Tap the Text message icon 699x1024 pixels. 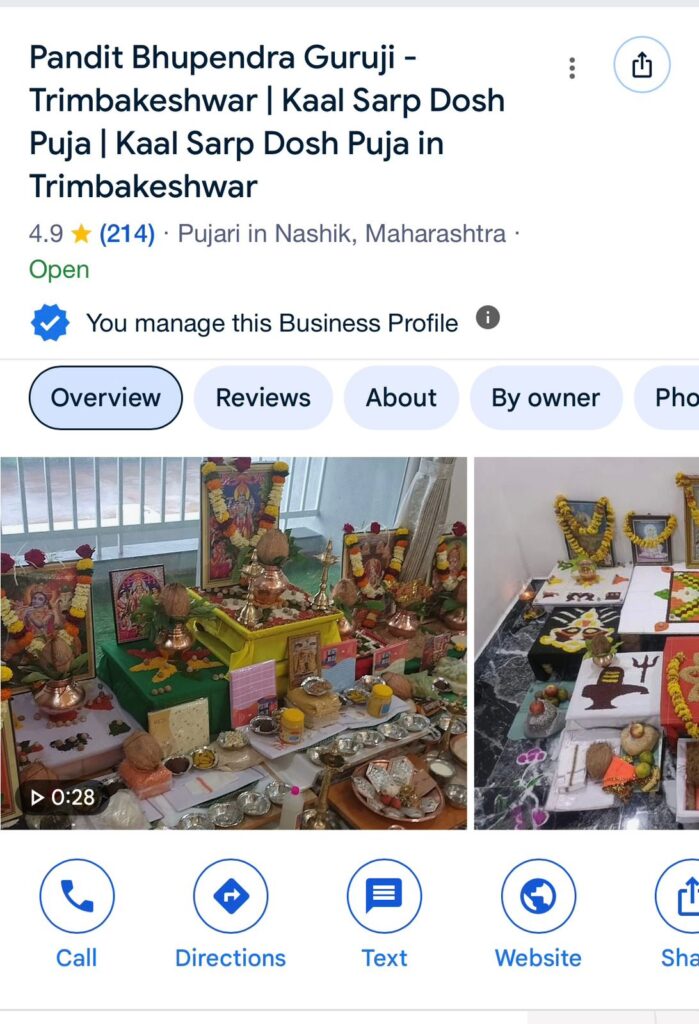(384, 896)
